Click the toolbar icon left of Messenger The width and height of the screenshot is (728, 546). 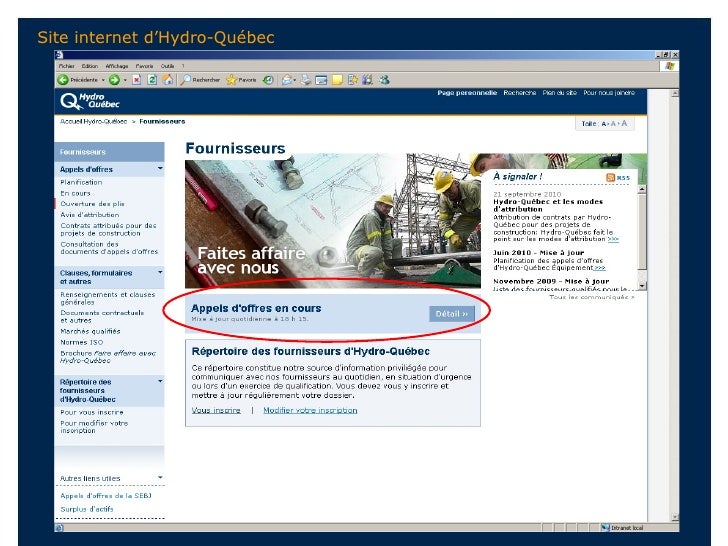click(x=368, y=80)
